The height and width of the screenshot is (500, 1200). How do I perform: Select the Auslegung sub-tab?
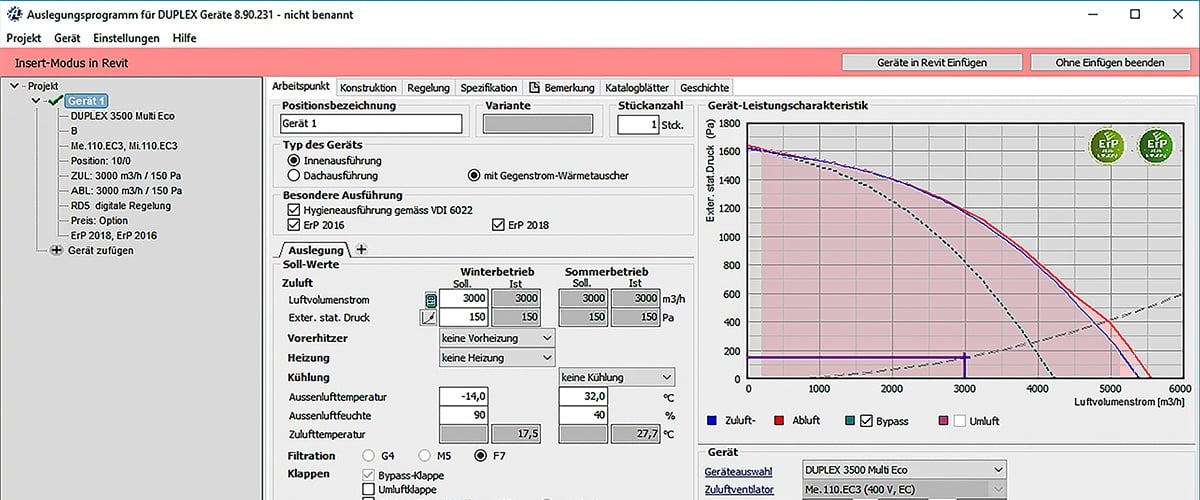[x=317, y=249]
